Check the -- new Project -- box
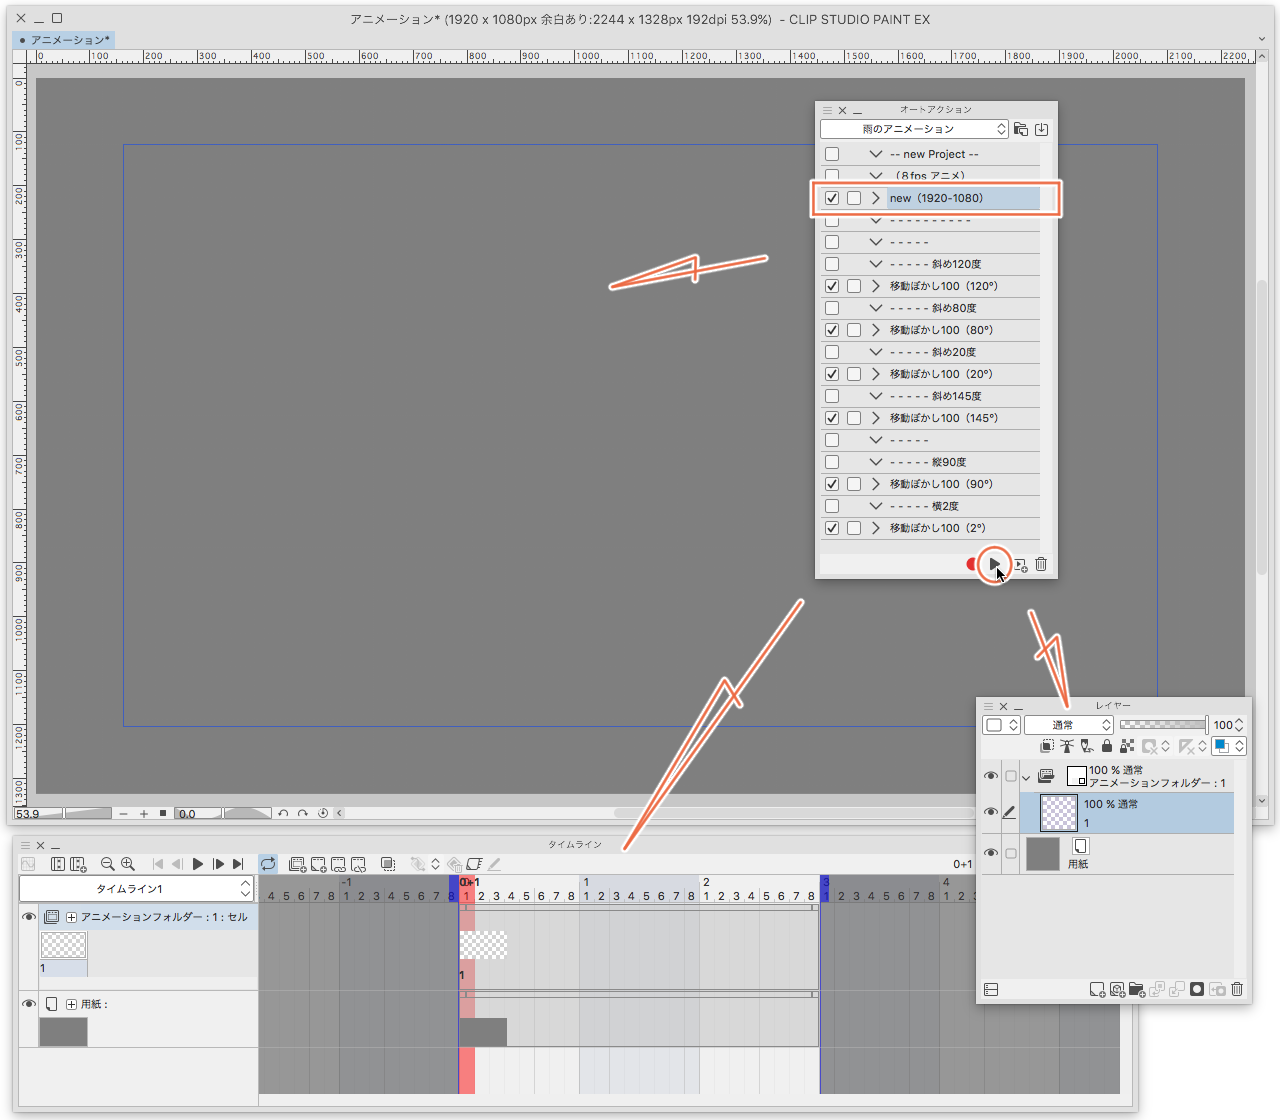 (x=832, y=154)
